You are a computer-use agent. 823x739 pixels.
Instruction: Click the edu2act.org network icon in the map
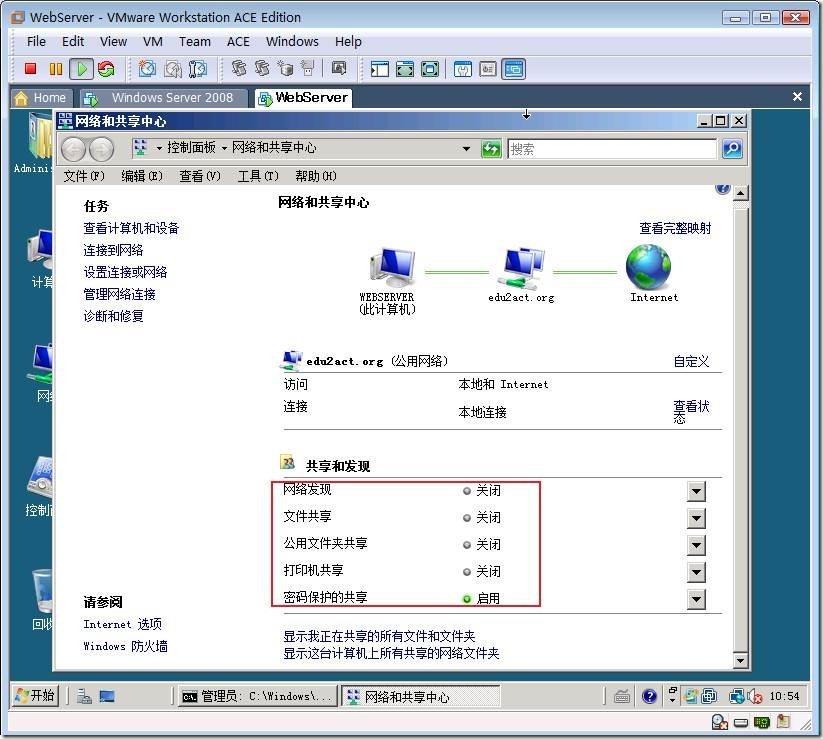coord(522,268)
